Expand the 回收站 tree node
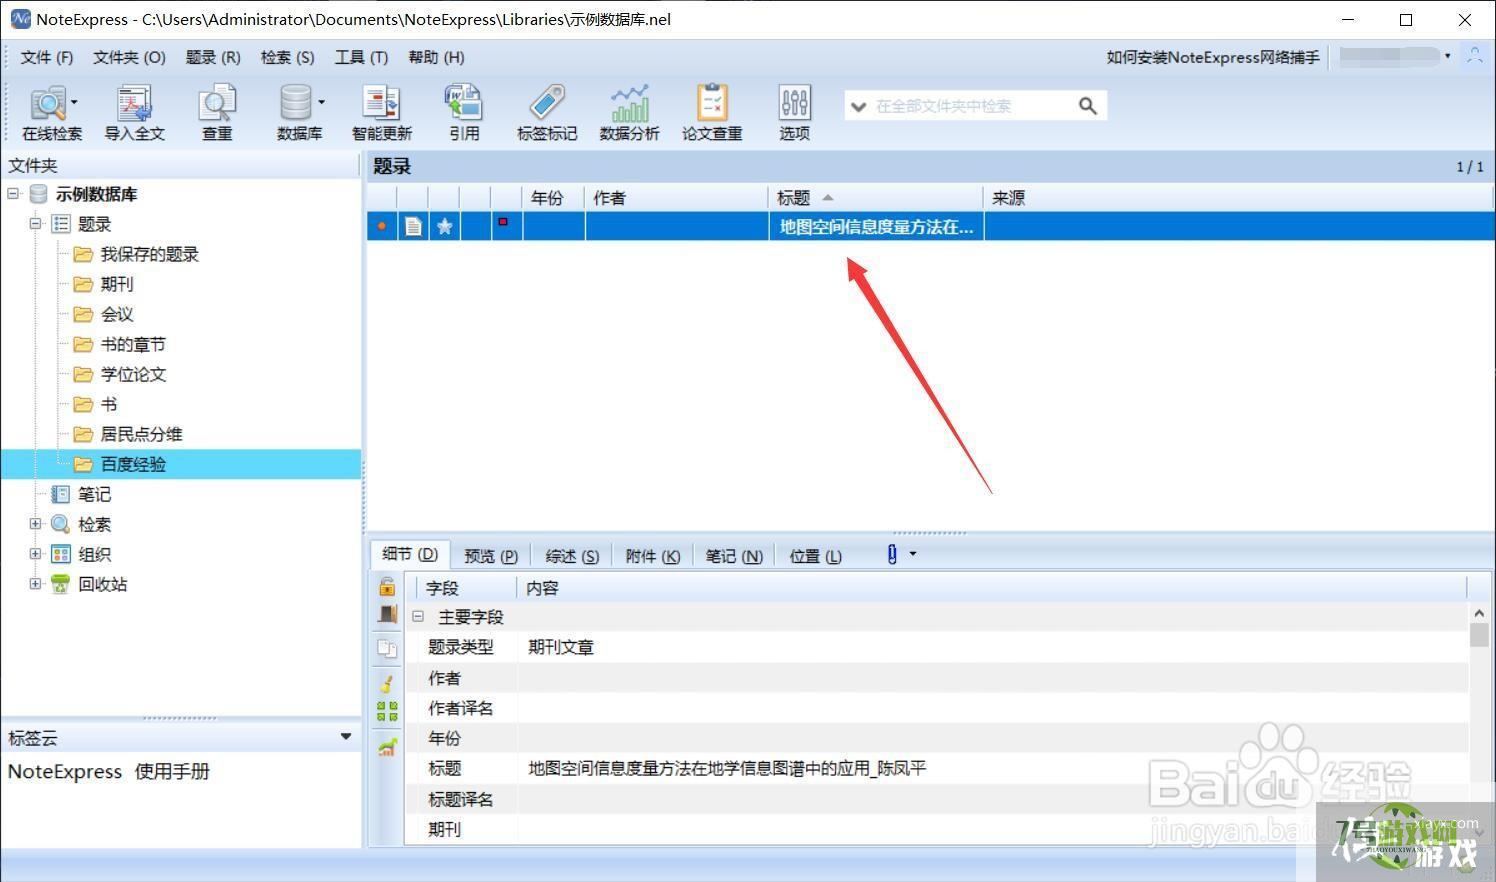1496x882 pixels. tap(35, 584)
